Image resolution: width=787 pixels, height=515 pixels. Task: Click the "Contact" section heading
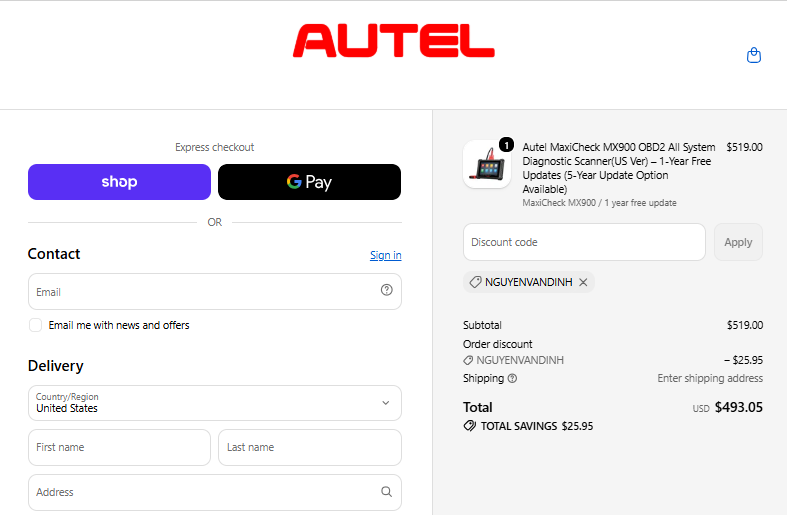click(54, 254)
